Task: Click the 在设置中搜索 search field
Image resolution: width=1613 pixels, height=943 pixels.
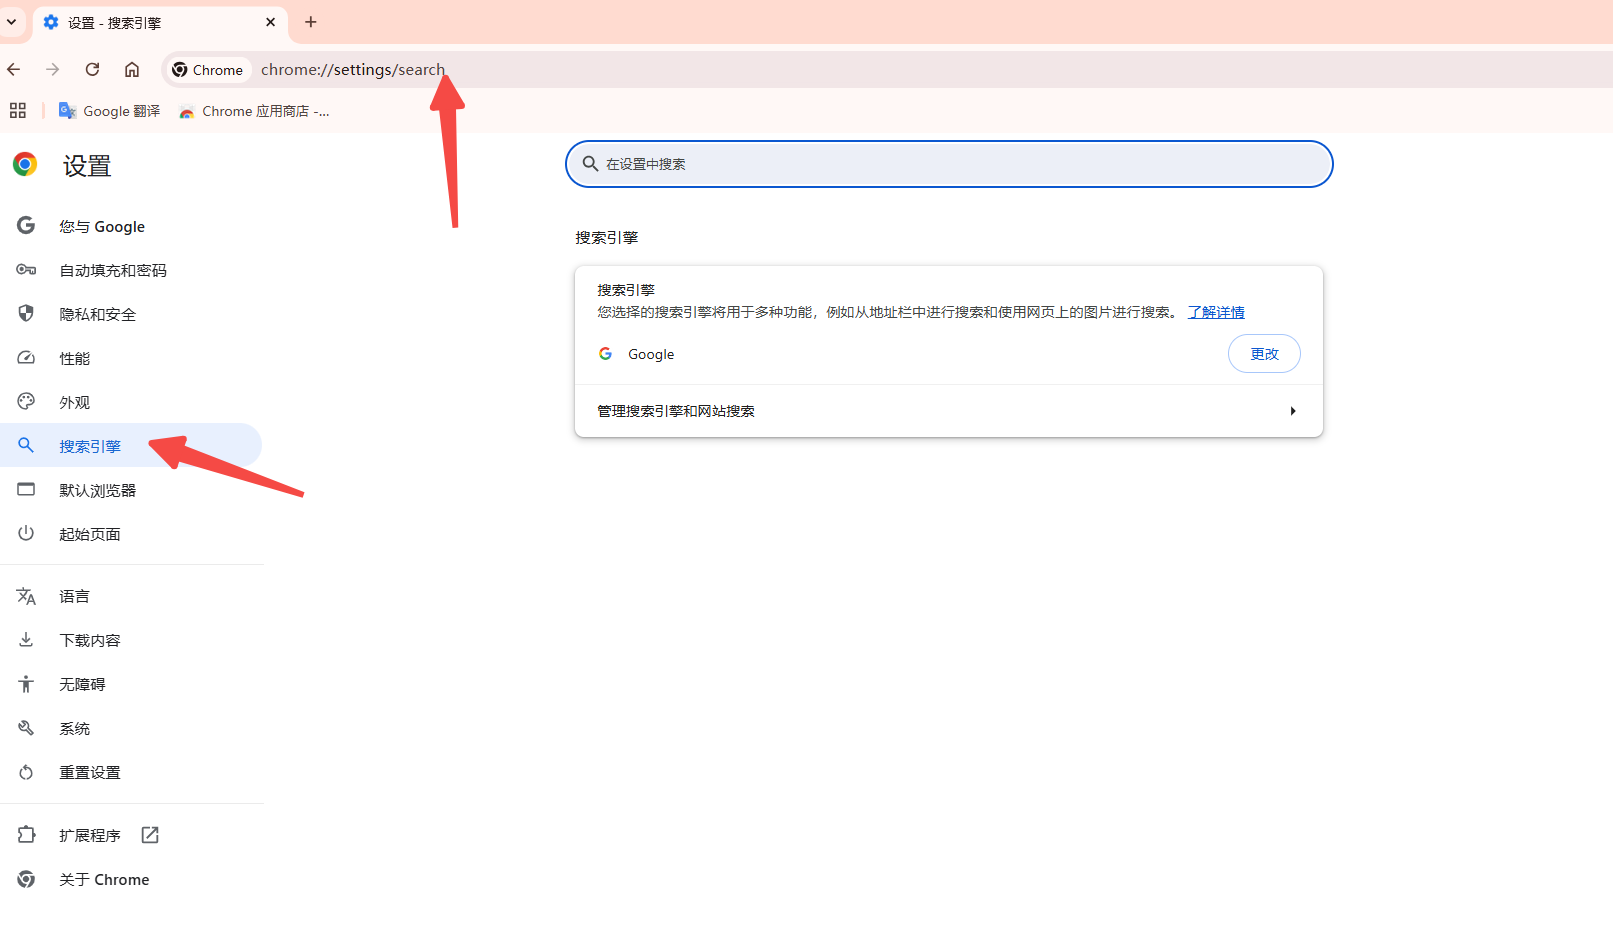Action: coord(948,164)
